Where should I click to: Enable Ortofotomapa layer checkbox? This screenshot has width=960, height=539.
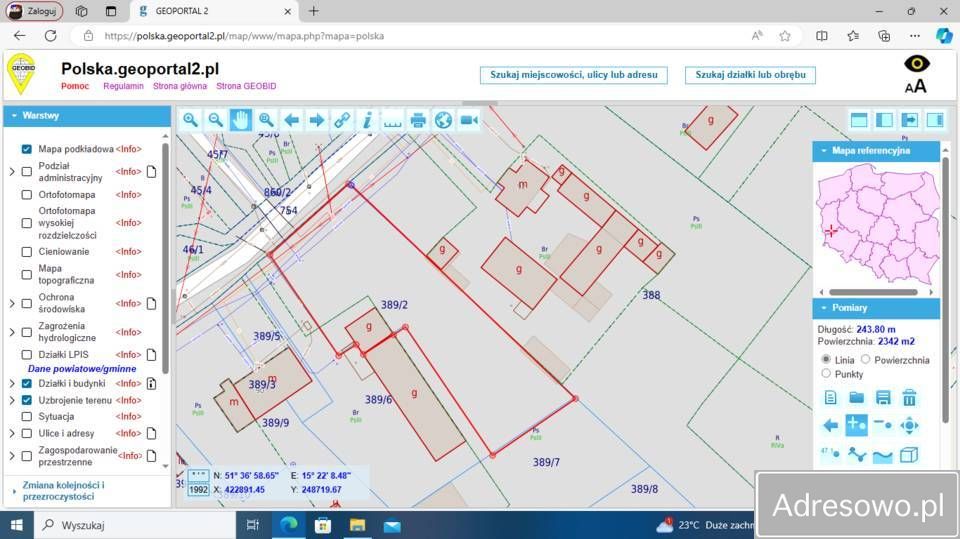(x=26, y=195)
